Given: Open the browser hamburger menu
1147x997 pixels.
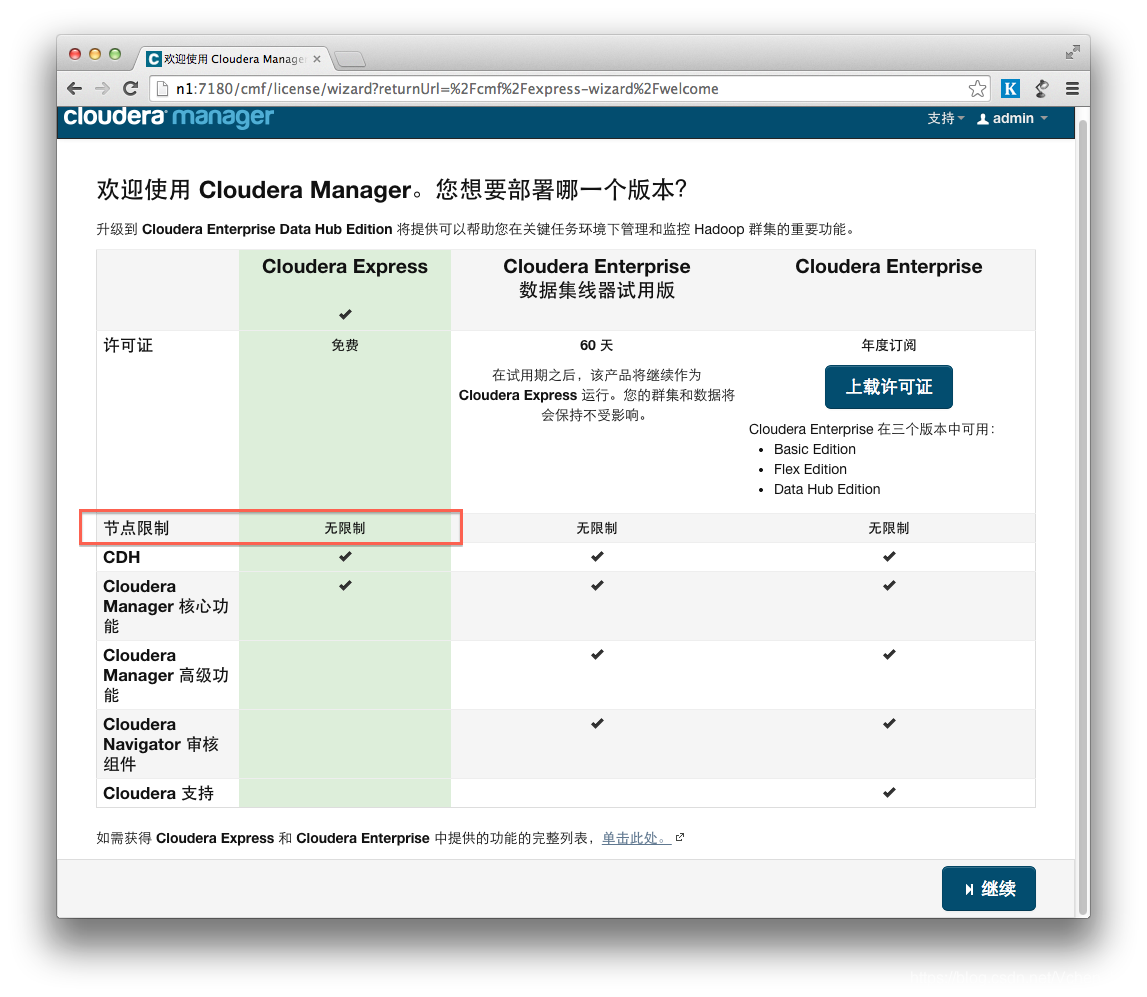Looking at the screenshot, I should 1072,89.
